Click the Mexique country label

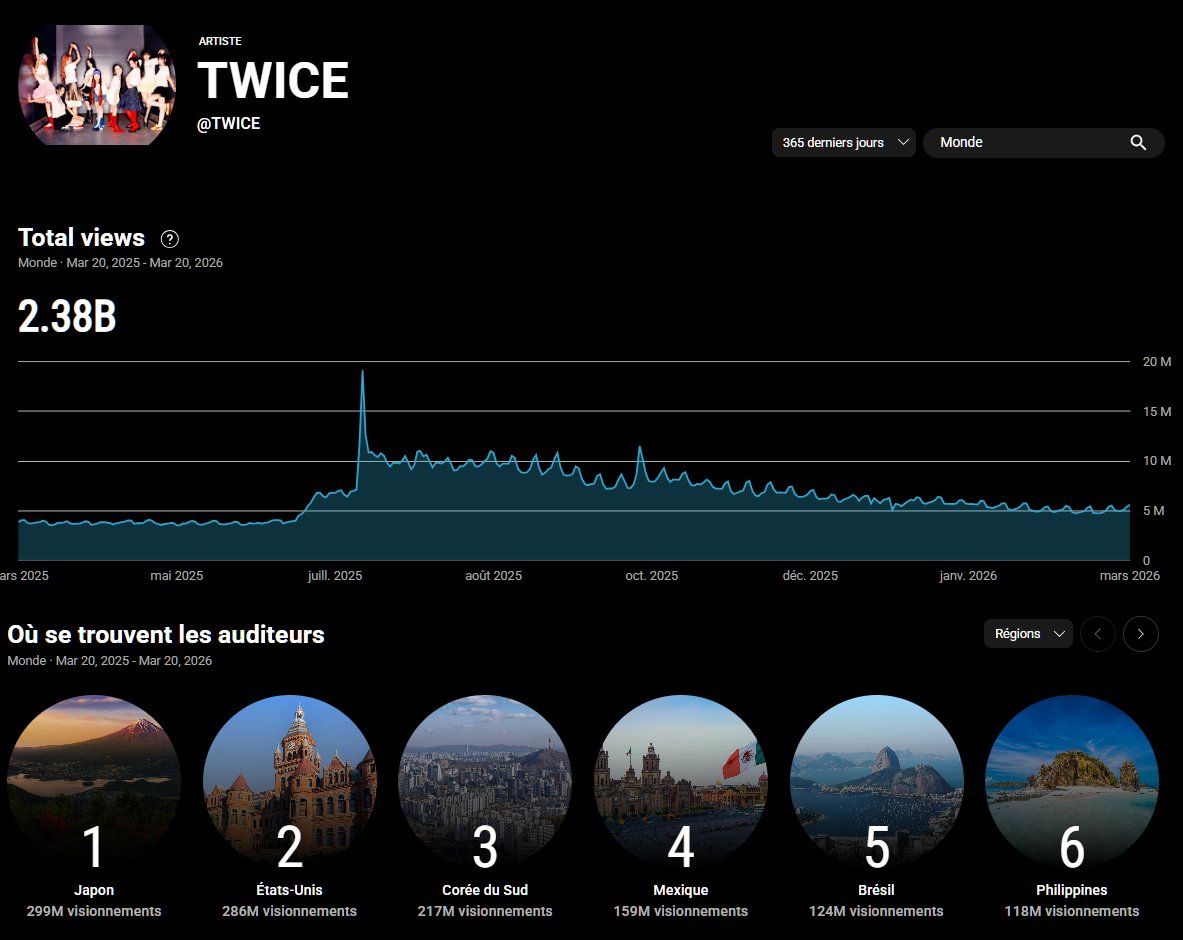(x=681, y=890)
